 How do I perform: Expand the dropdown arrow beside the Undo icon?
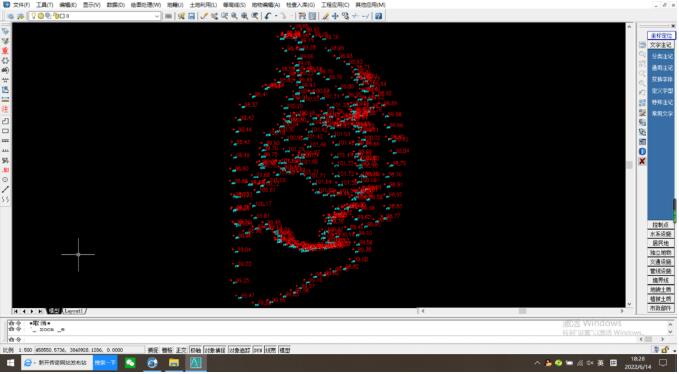(x=276, y=16)
